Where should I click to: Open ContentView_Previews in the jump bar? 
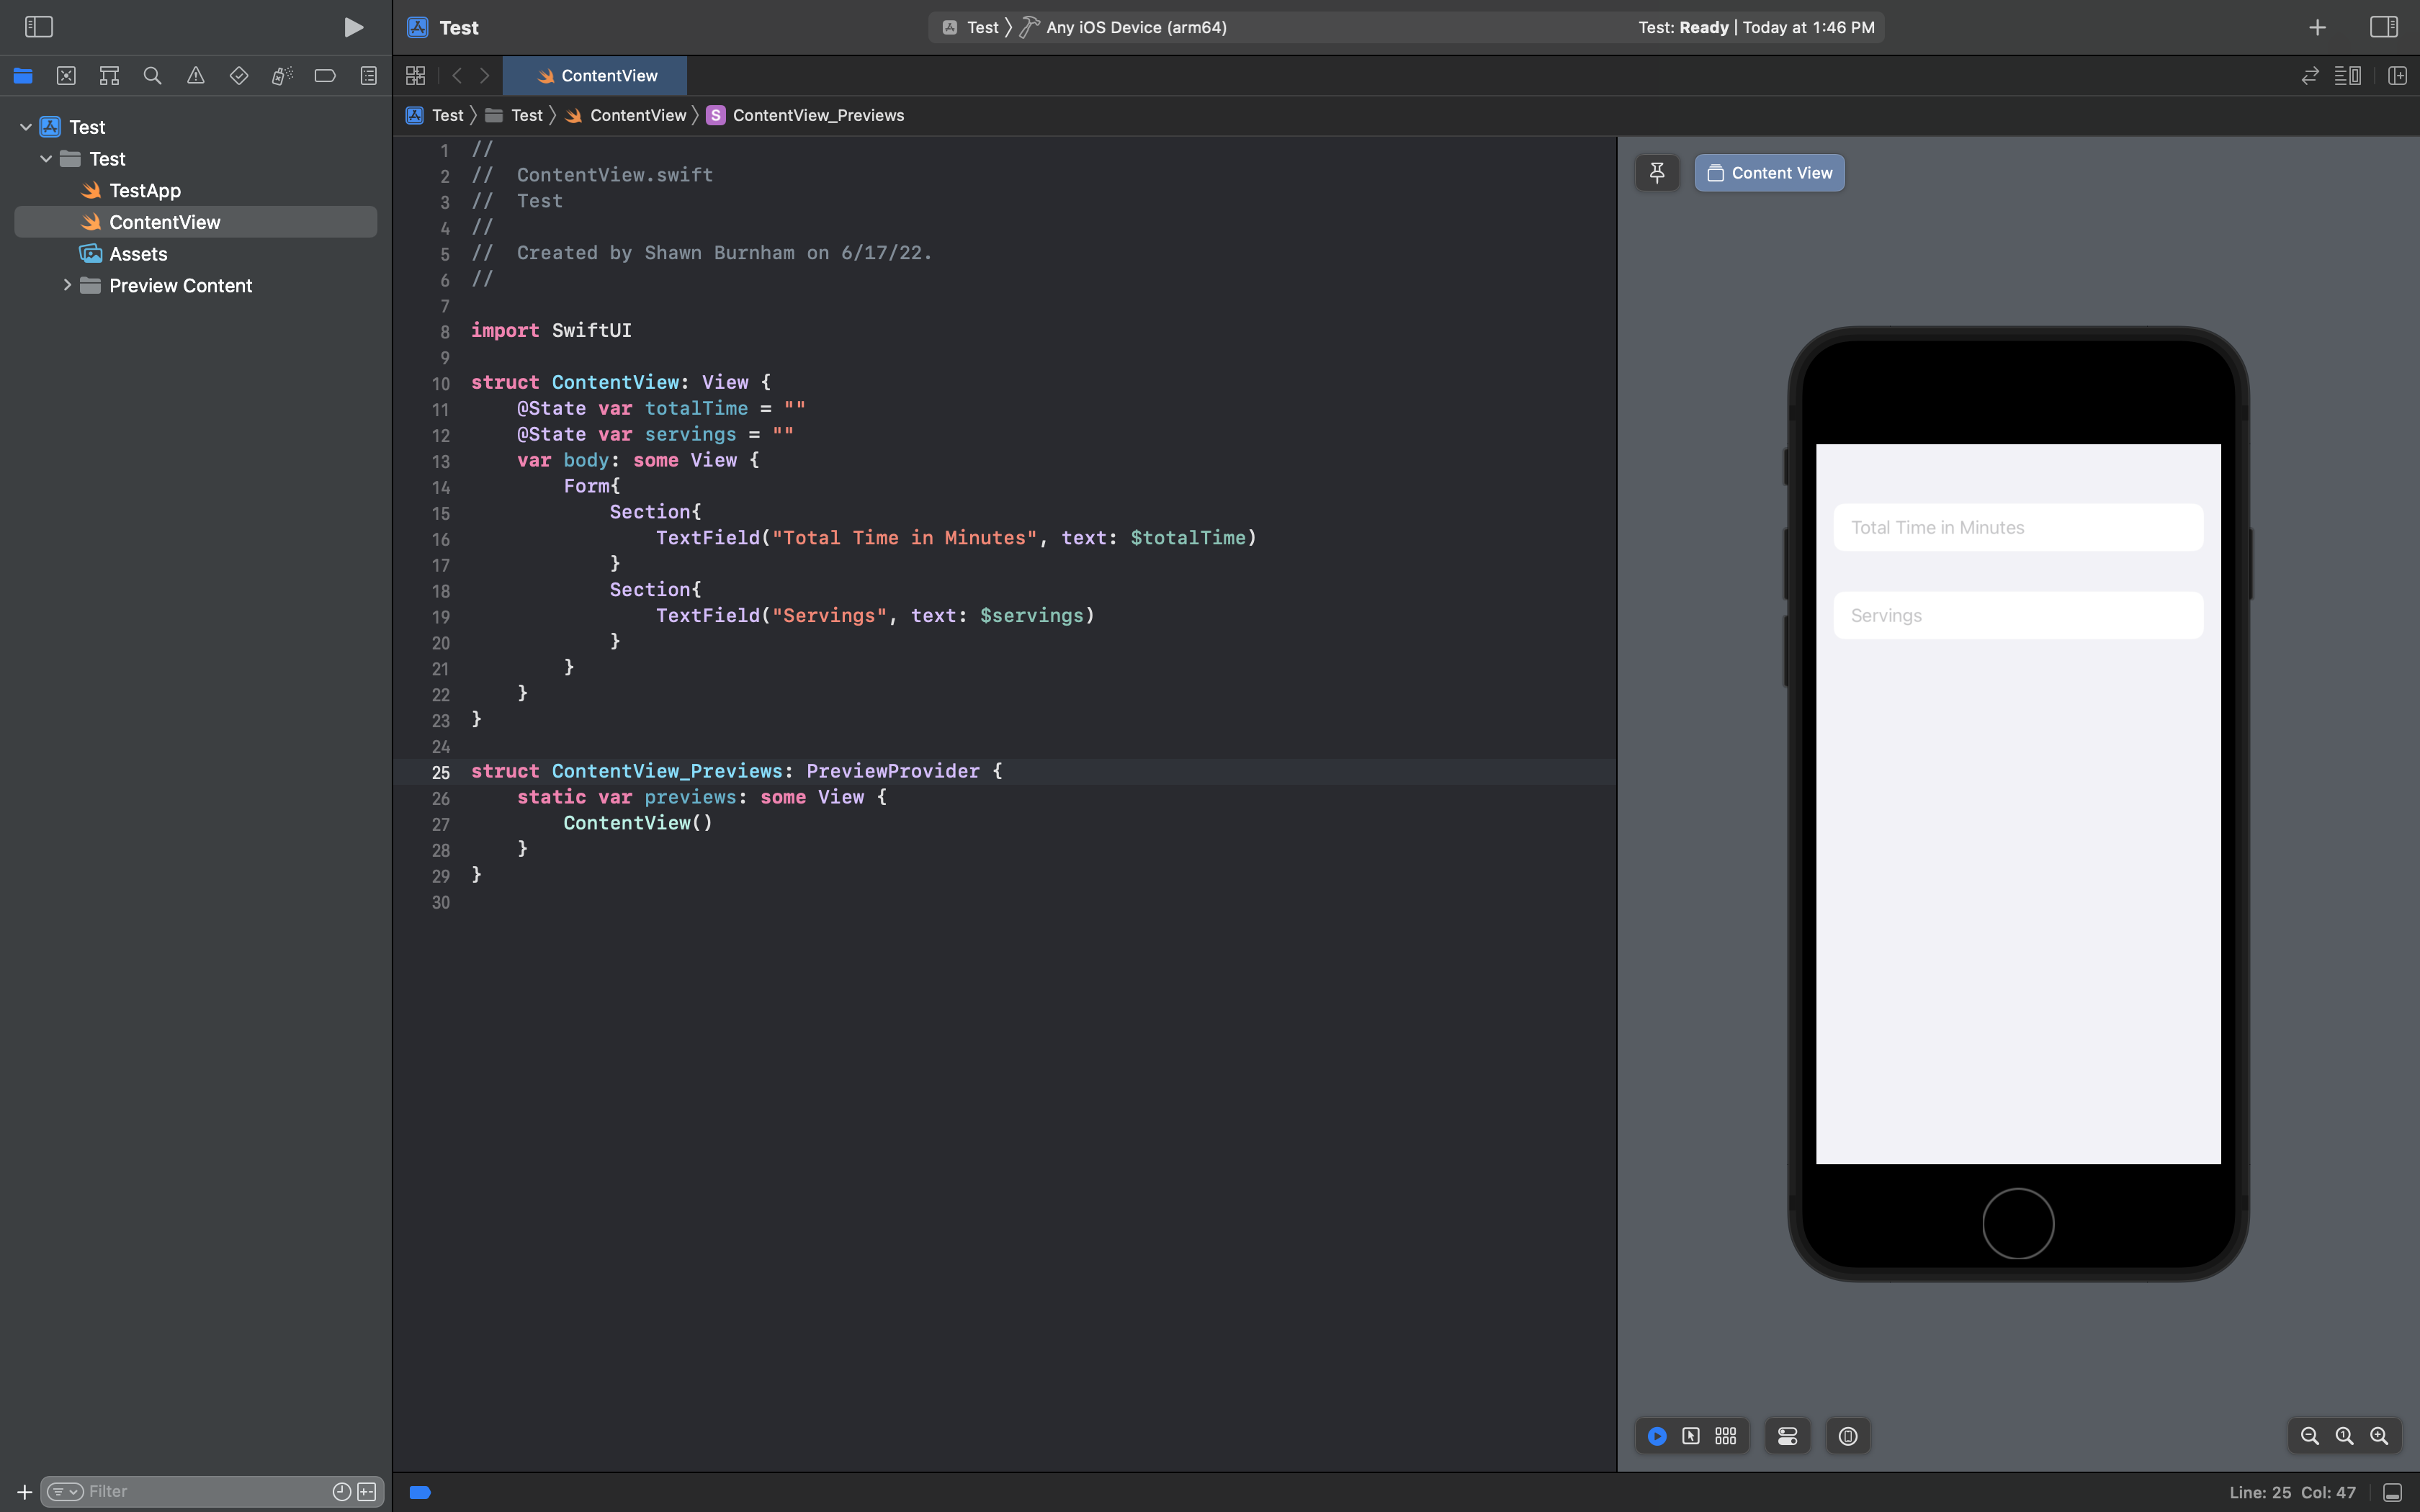(x=817, y=115)
